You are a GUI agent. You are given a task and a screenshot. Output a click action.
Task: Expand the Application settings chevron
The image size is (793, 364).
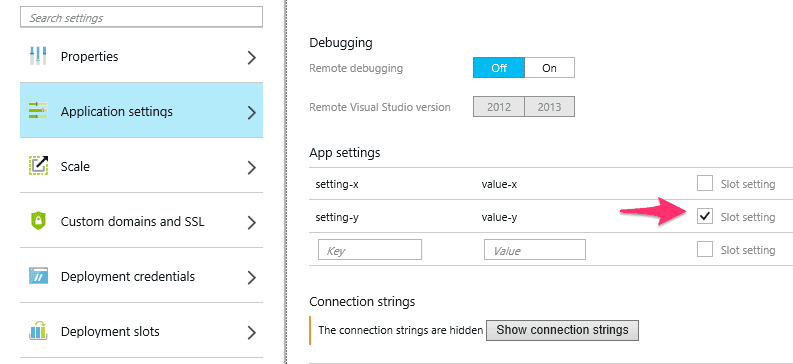pos(251,113)
